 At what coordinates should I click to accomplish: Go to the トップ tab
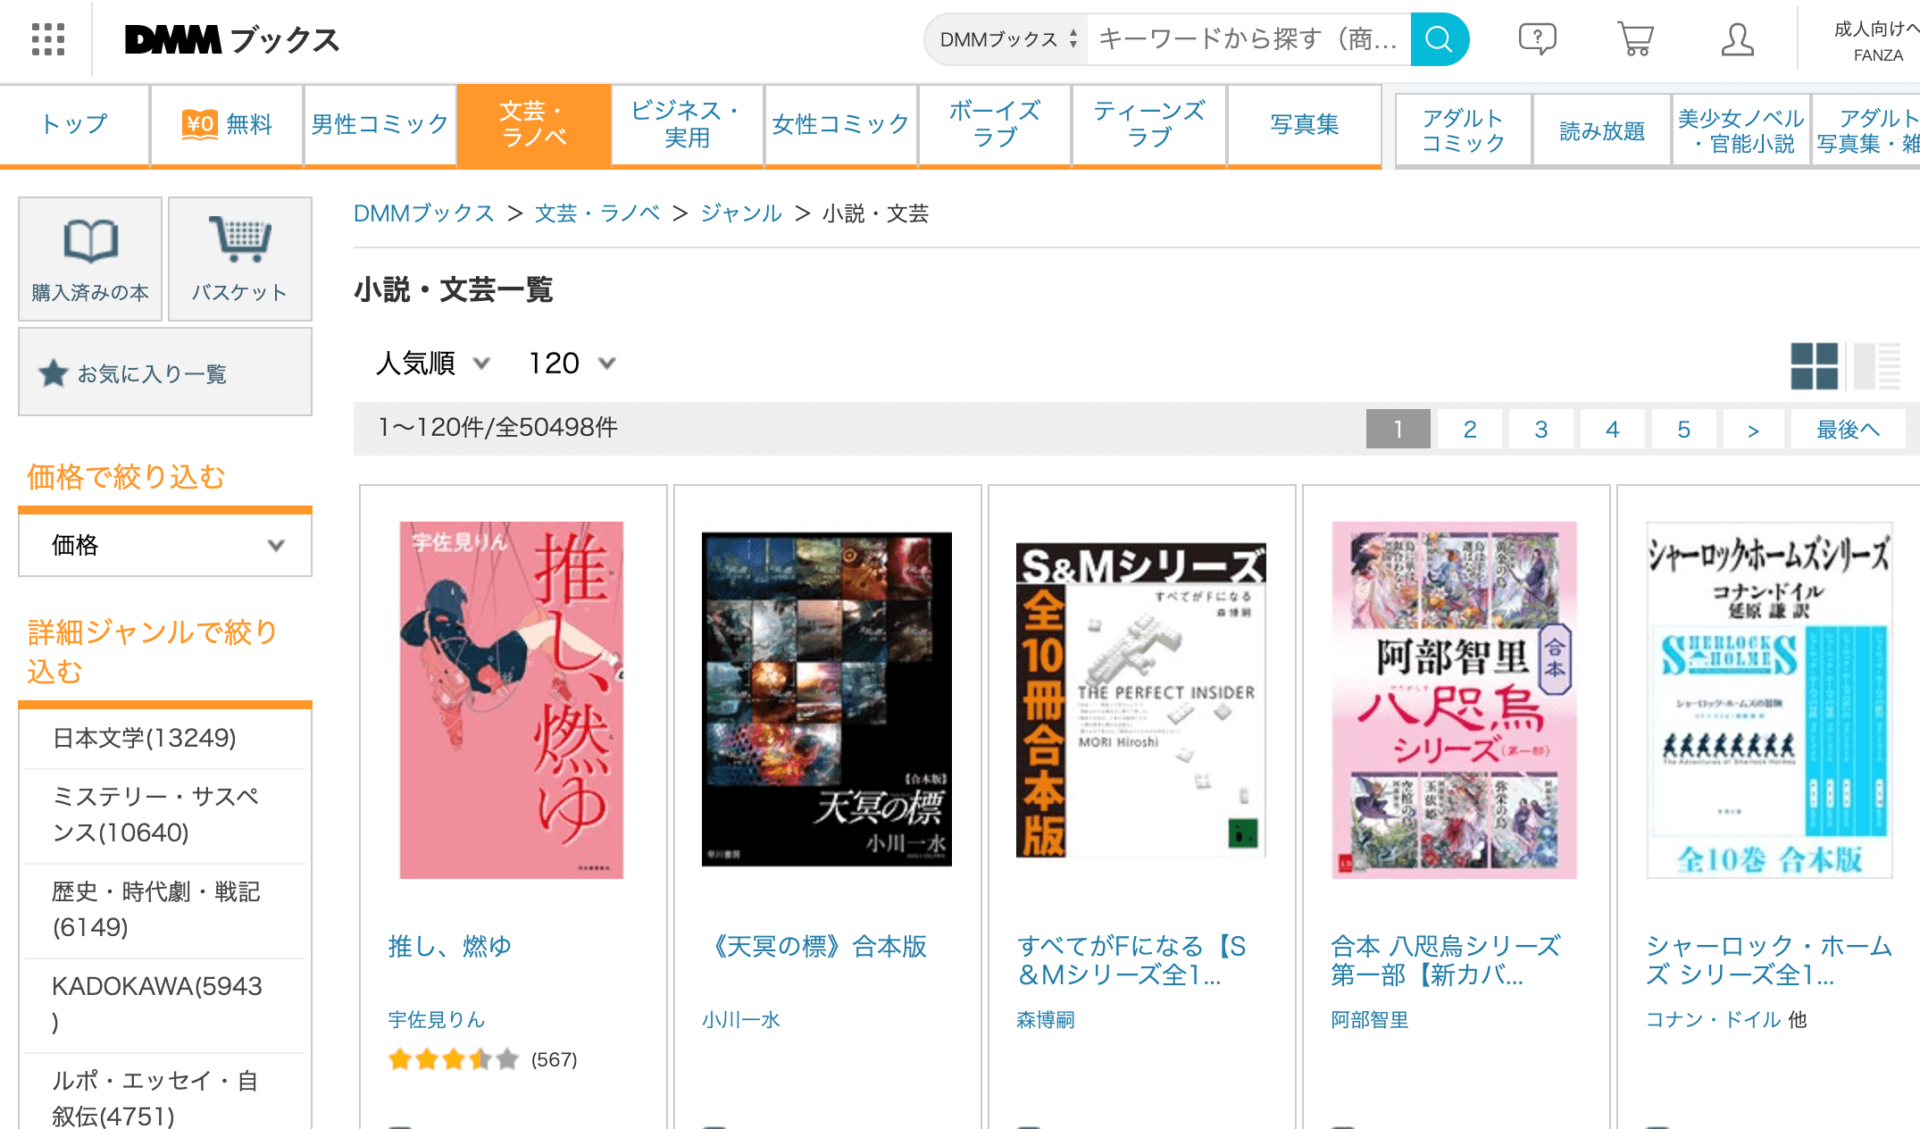74,124
